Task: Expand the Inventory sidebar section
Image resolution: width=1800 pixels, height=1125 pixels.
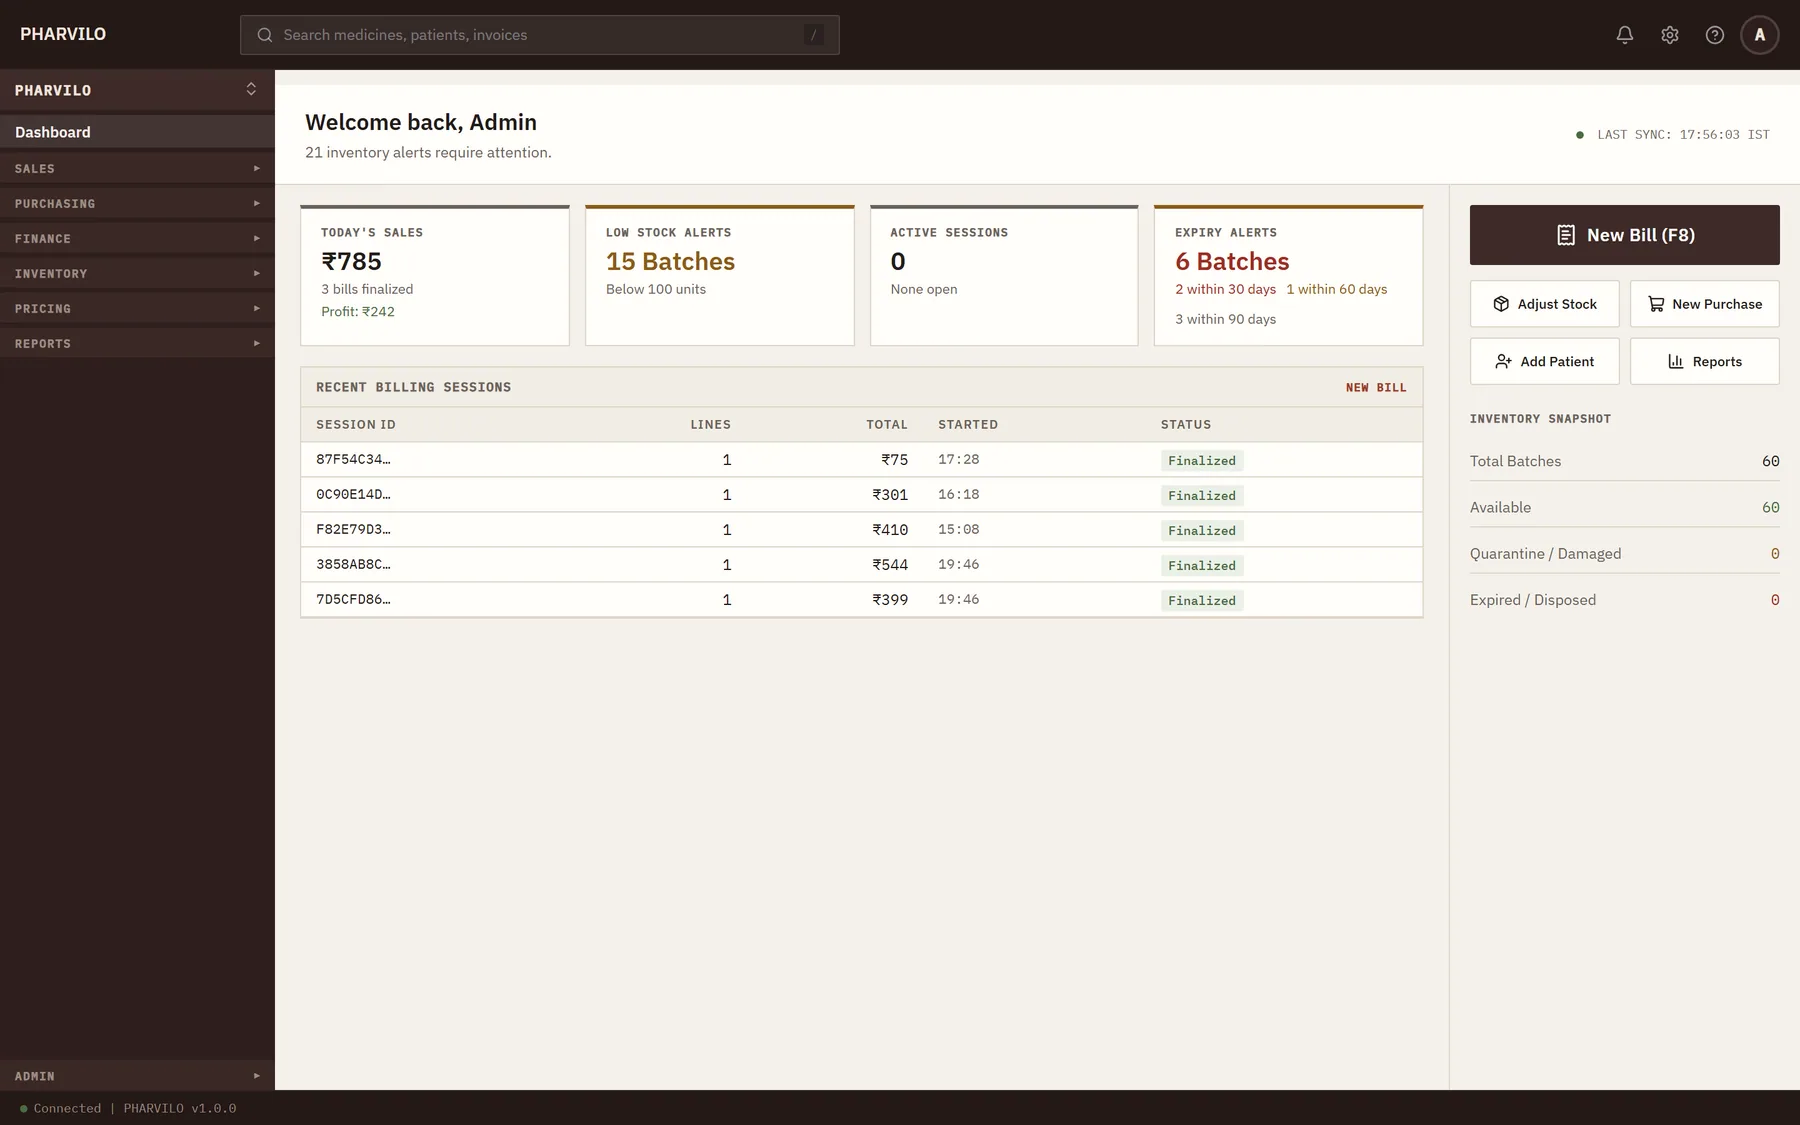Action: click(x=137, y=273)
